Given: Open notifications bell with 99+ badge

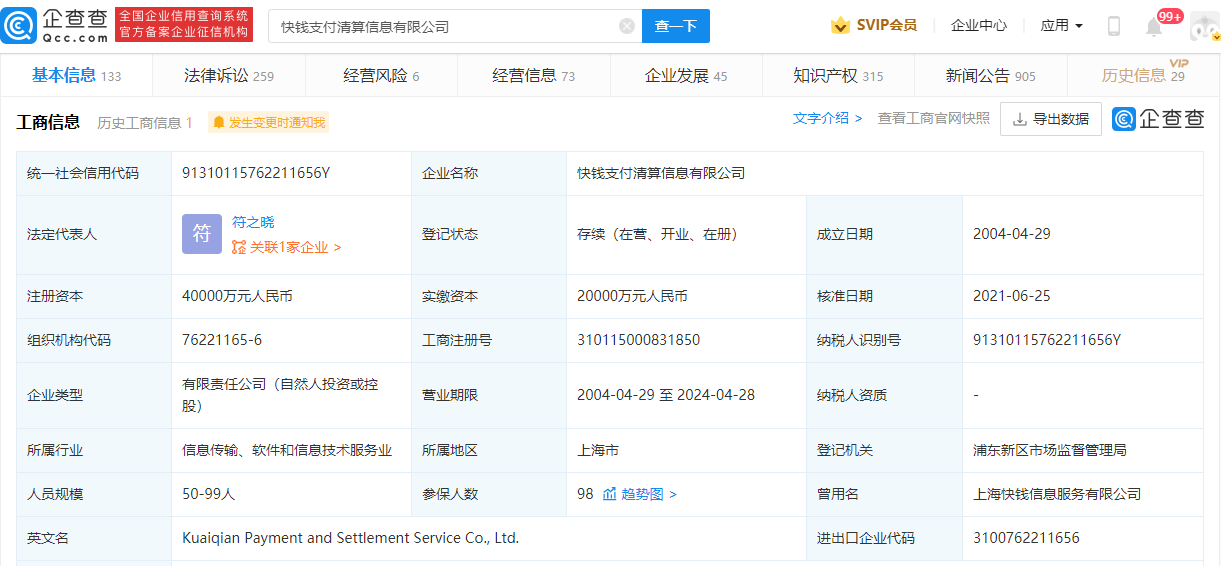Looking at the screenshot, I should coord(1154,26).
